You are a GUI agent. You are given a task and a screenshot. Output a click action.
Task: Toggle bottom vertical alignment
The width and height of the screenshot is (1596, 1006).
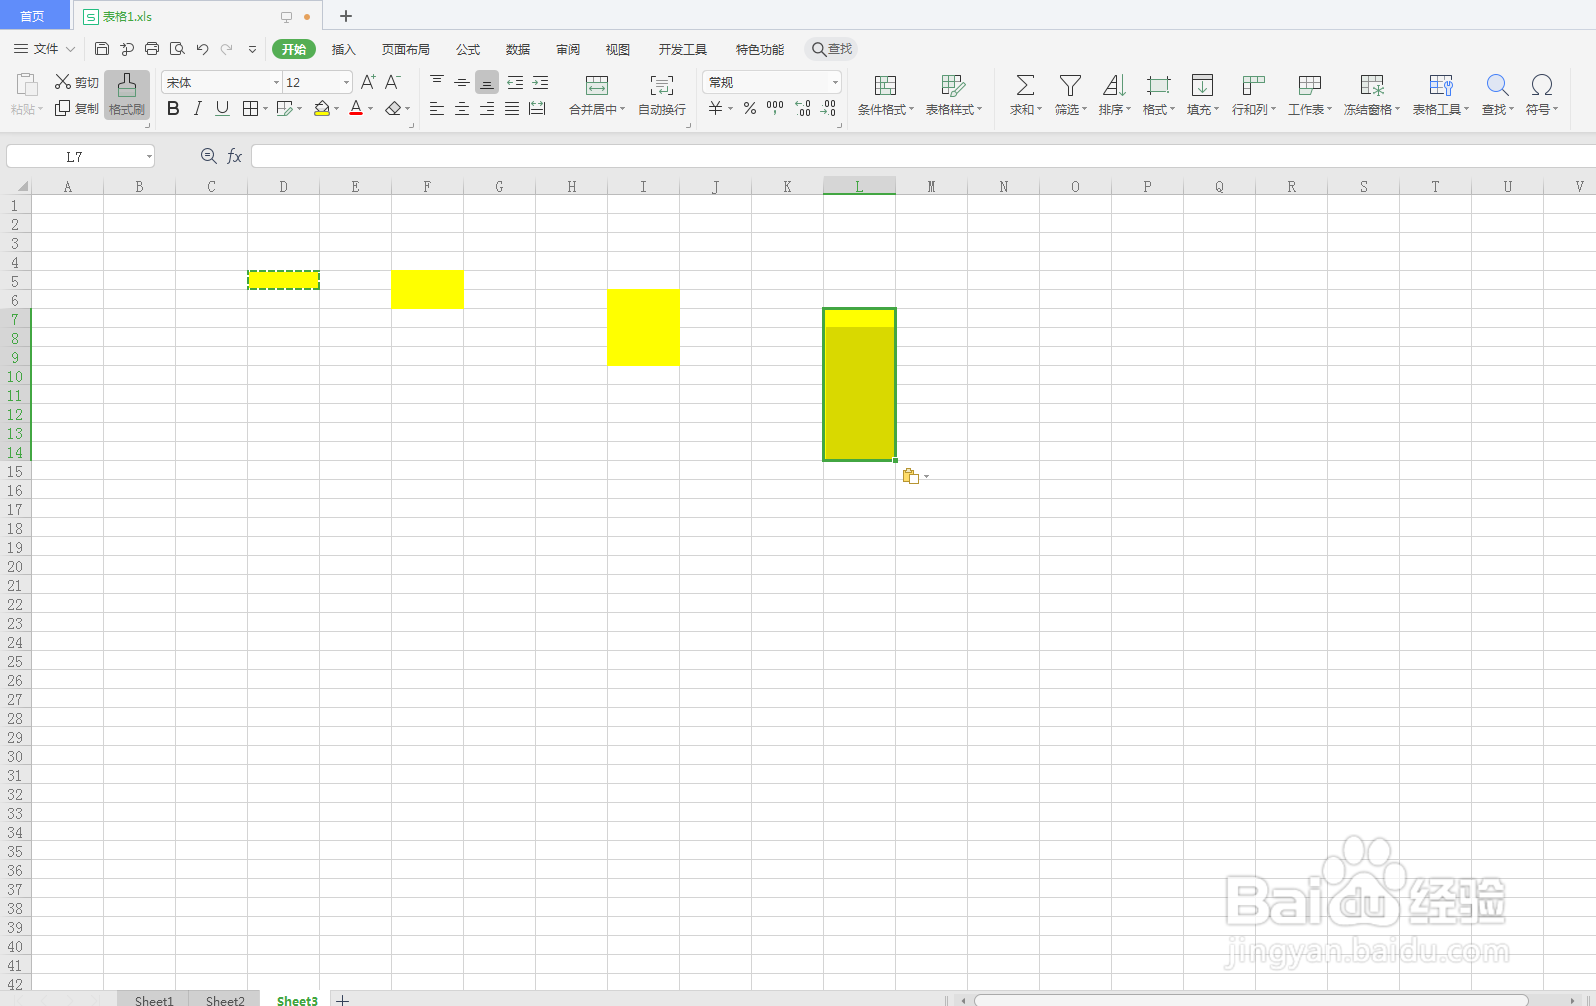point(487,82)
